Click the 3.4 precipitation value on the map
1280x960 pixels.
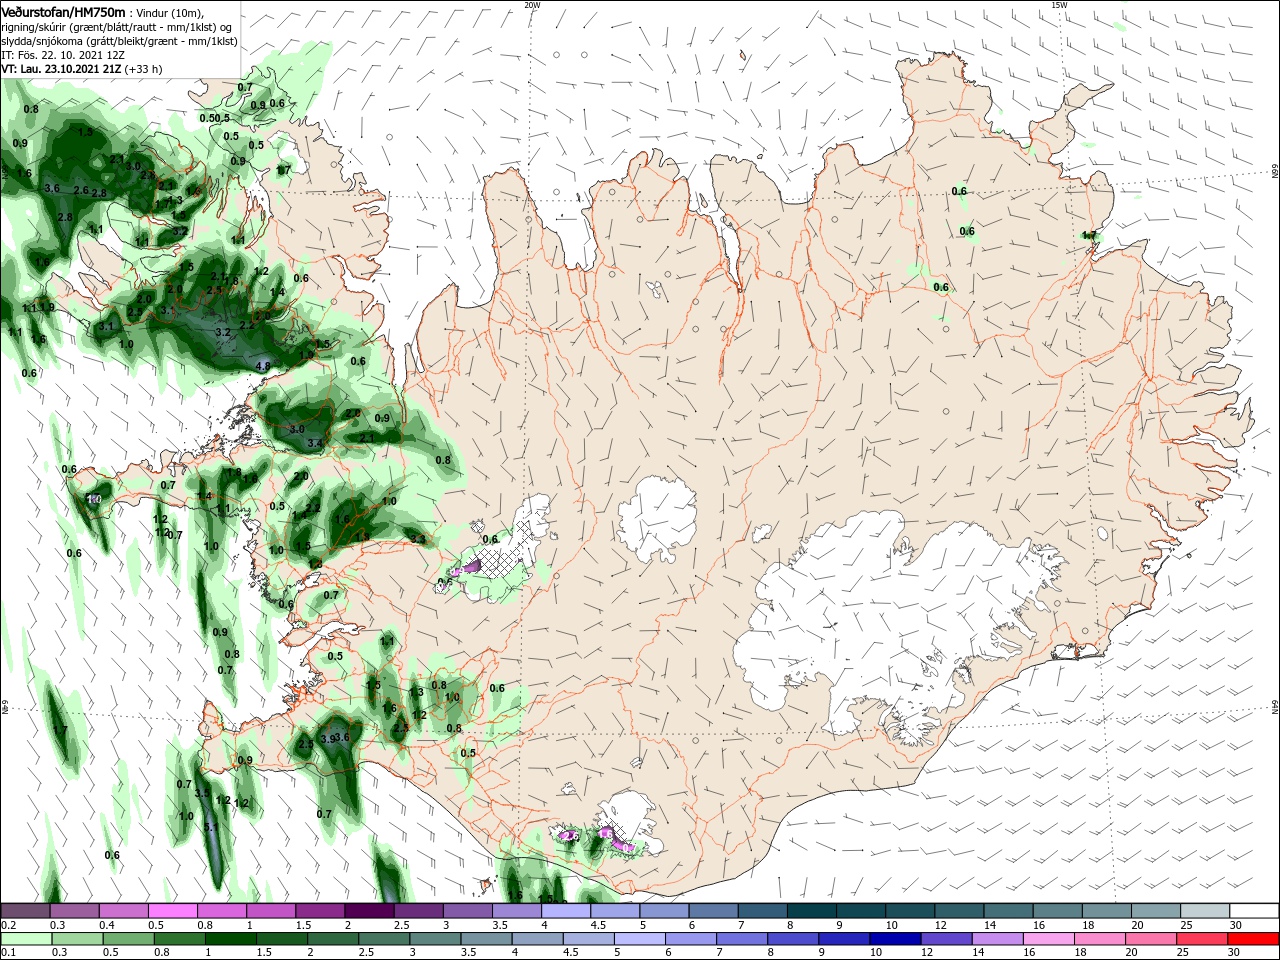point(315,443)
